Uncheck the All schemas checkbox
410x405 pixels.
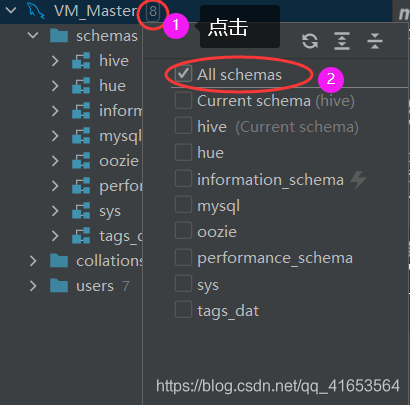coord(183,74)
